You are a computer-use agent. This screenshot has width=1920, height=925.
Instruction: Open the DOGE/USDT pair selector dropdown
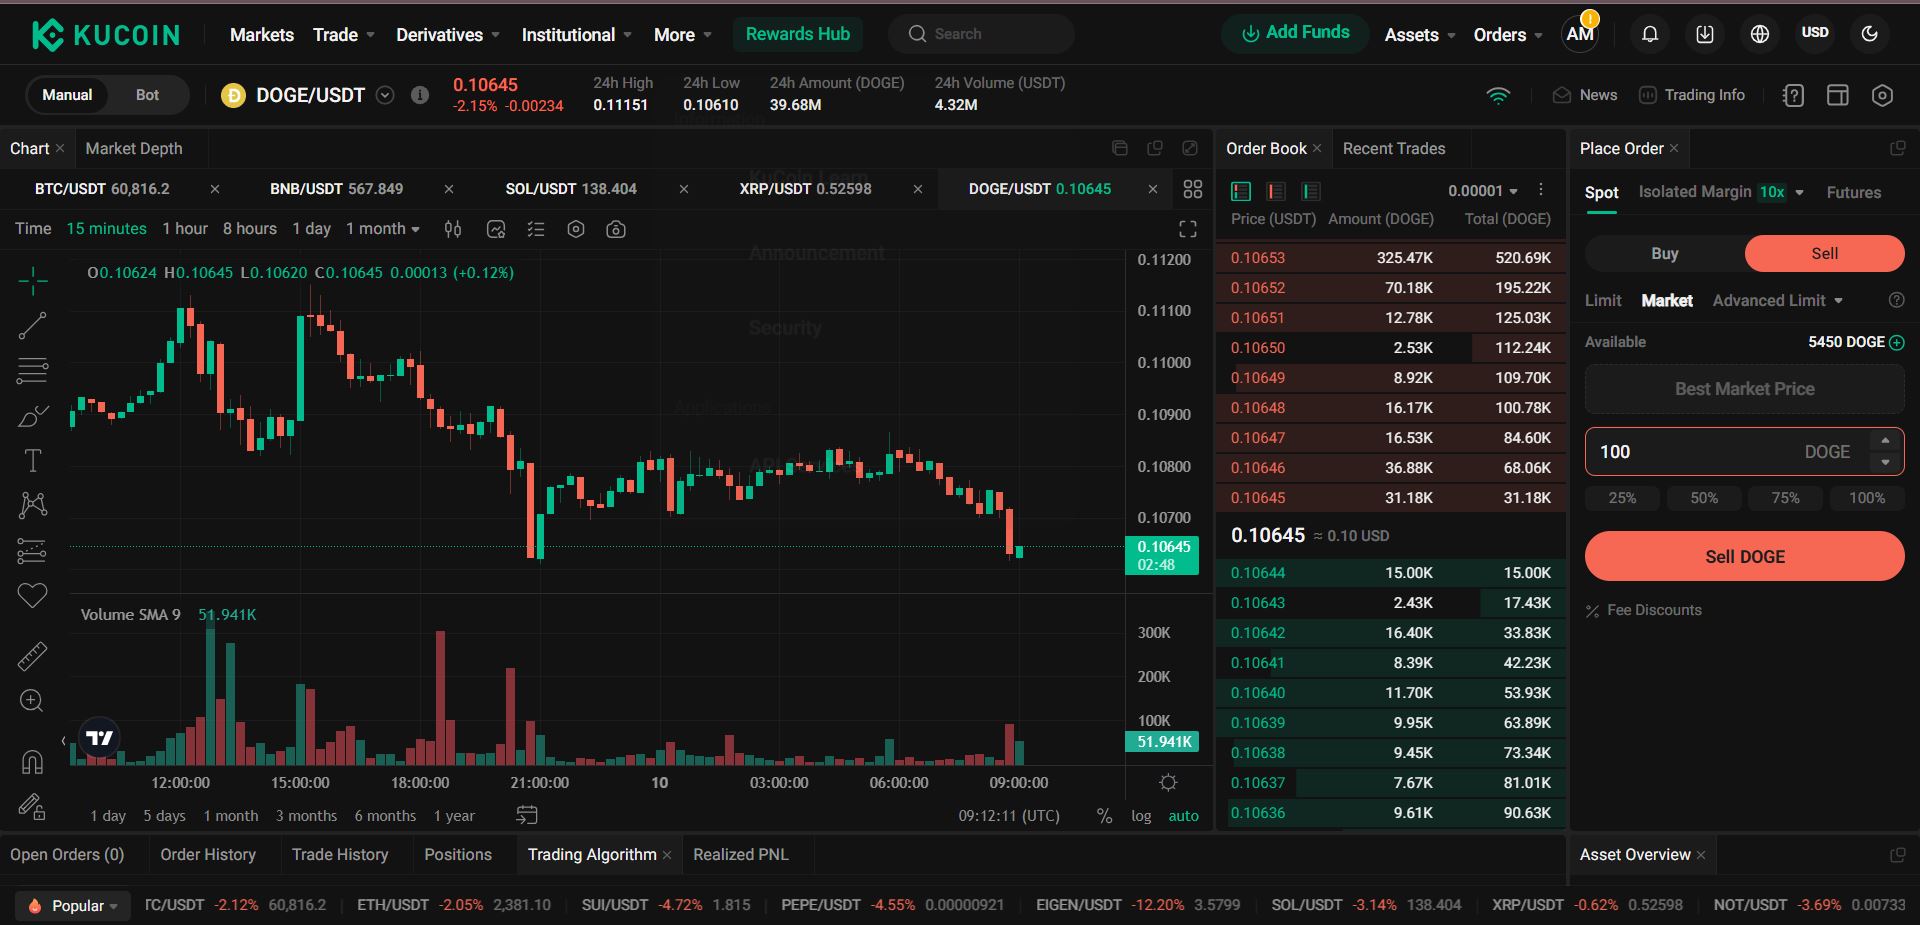385,95
